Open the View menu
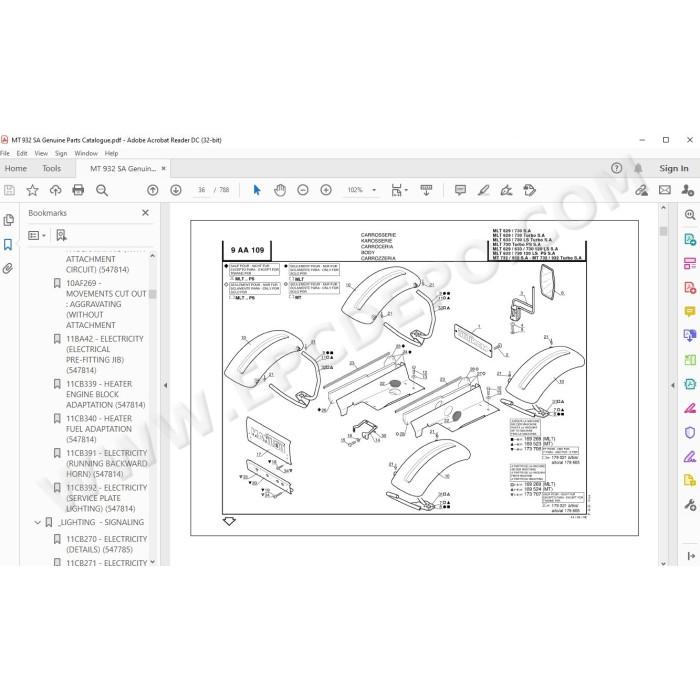The image size is (700, 700). pos(41,153)
